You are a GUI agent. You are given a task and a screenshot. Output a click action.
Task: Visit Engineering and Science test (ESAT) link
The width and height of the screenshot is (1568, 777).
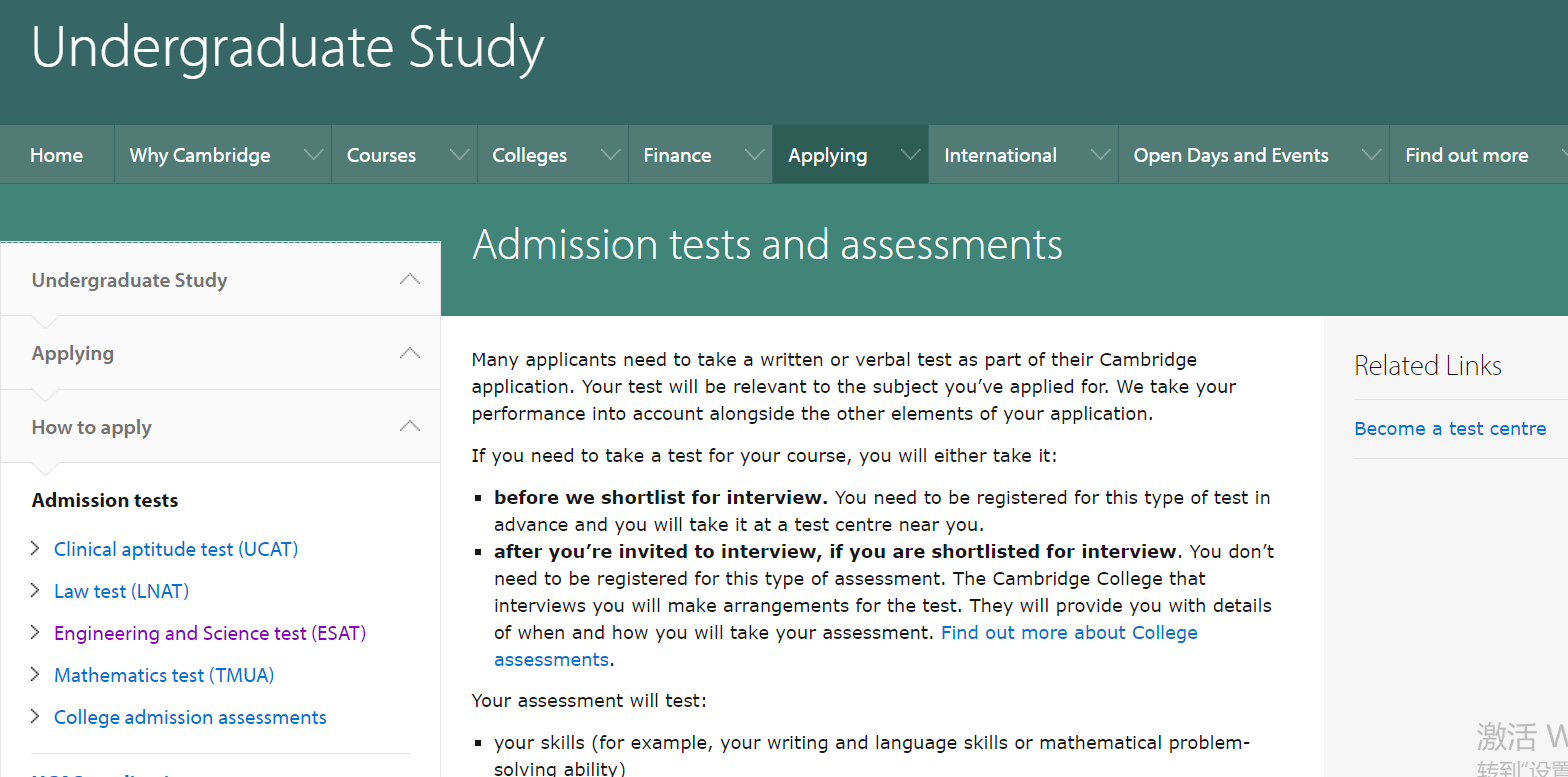pyautogui.click(x=210, y=633)
